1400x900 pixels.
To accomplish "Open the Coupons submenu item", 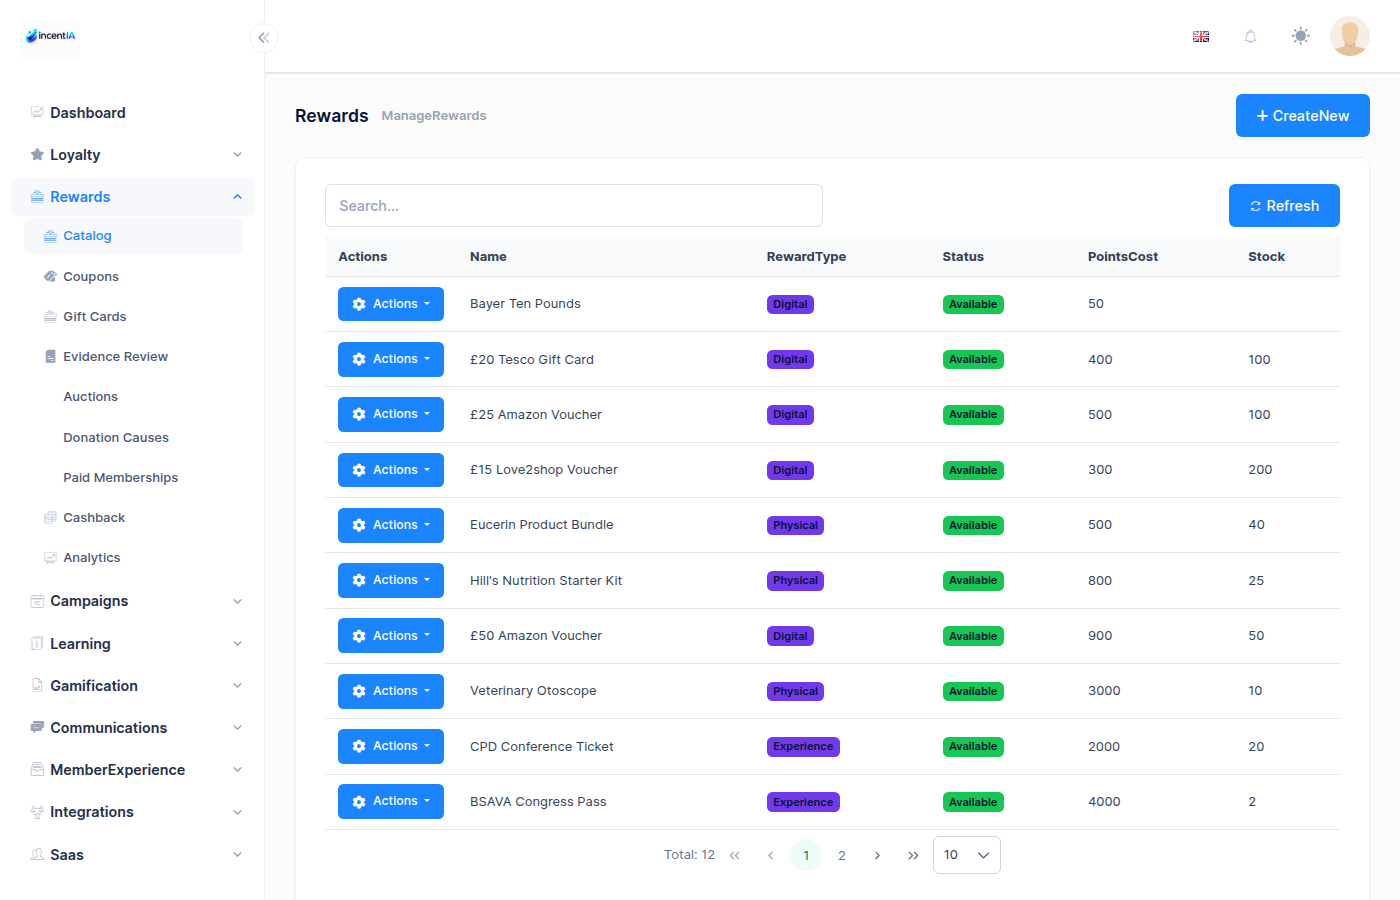I will pos(133,277).
